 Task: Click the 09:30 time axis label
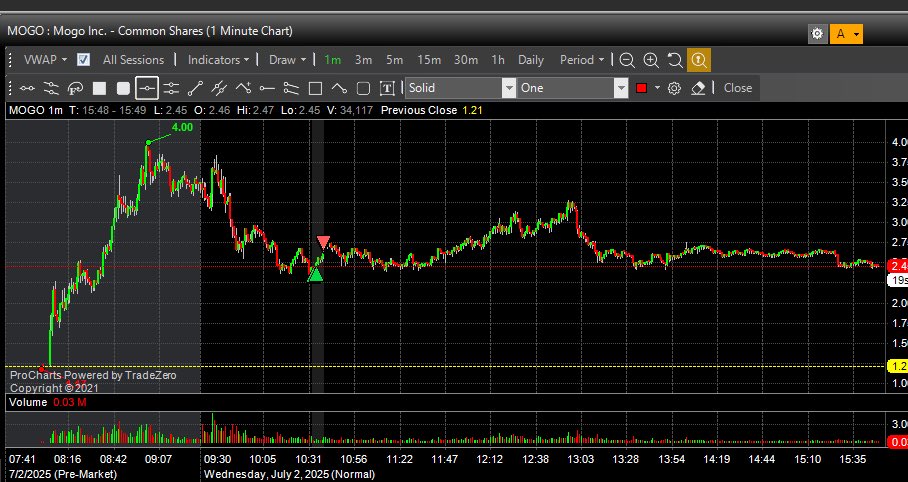coord(217,459)
